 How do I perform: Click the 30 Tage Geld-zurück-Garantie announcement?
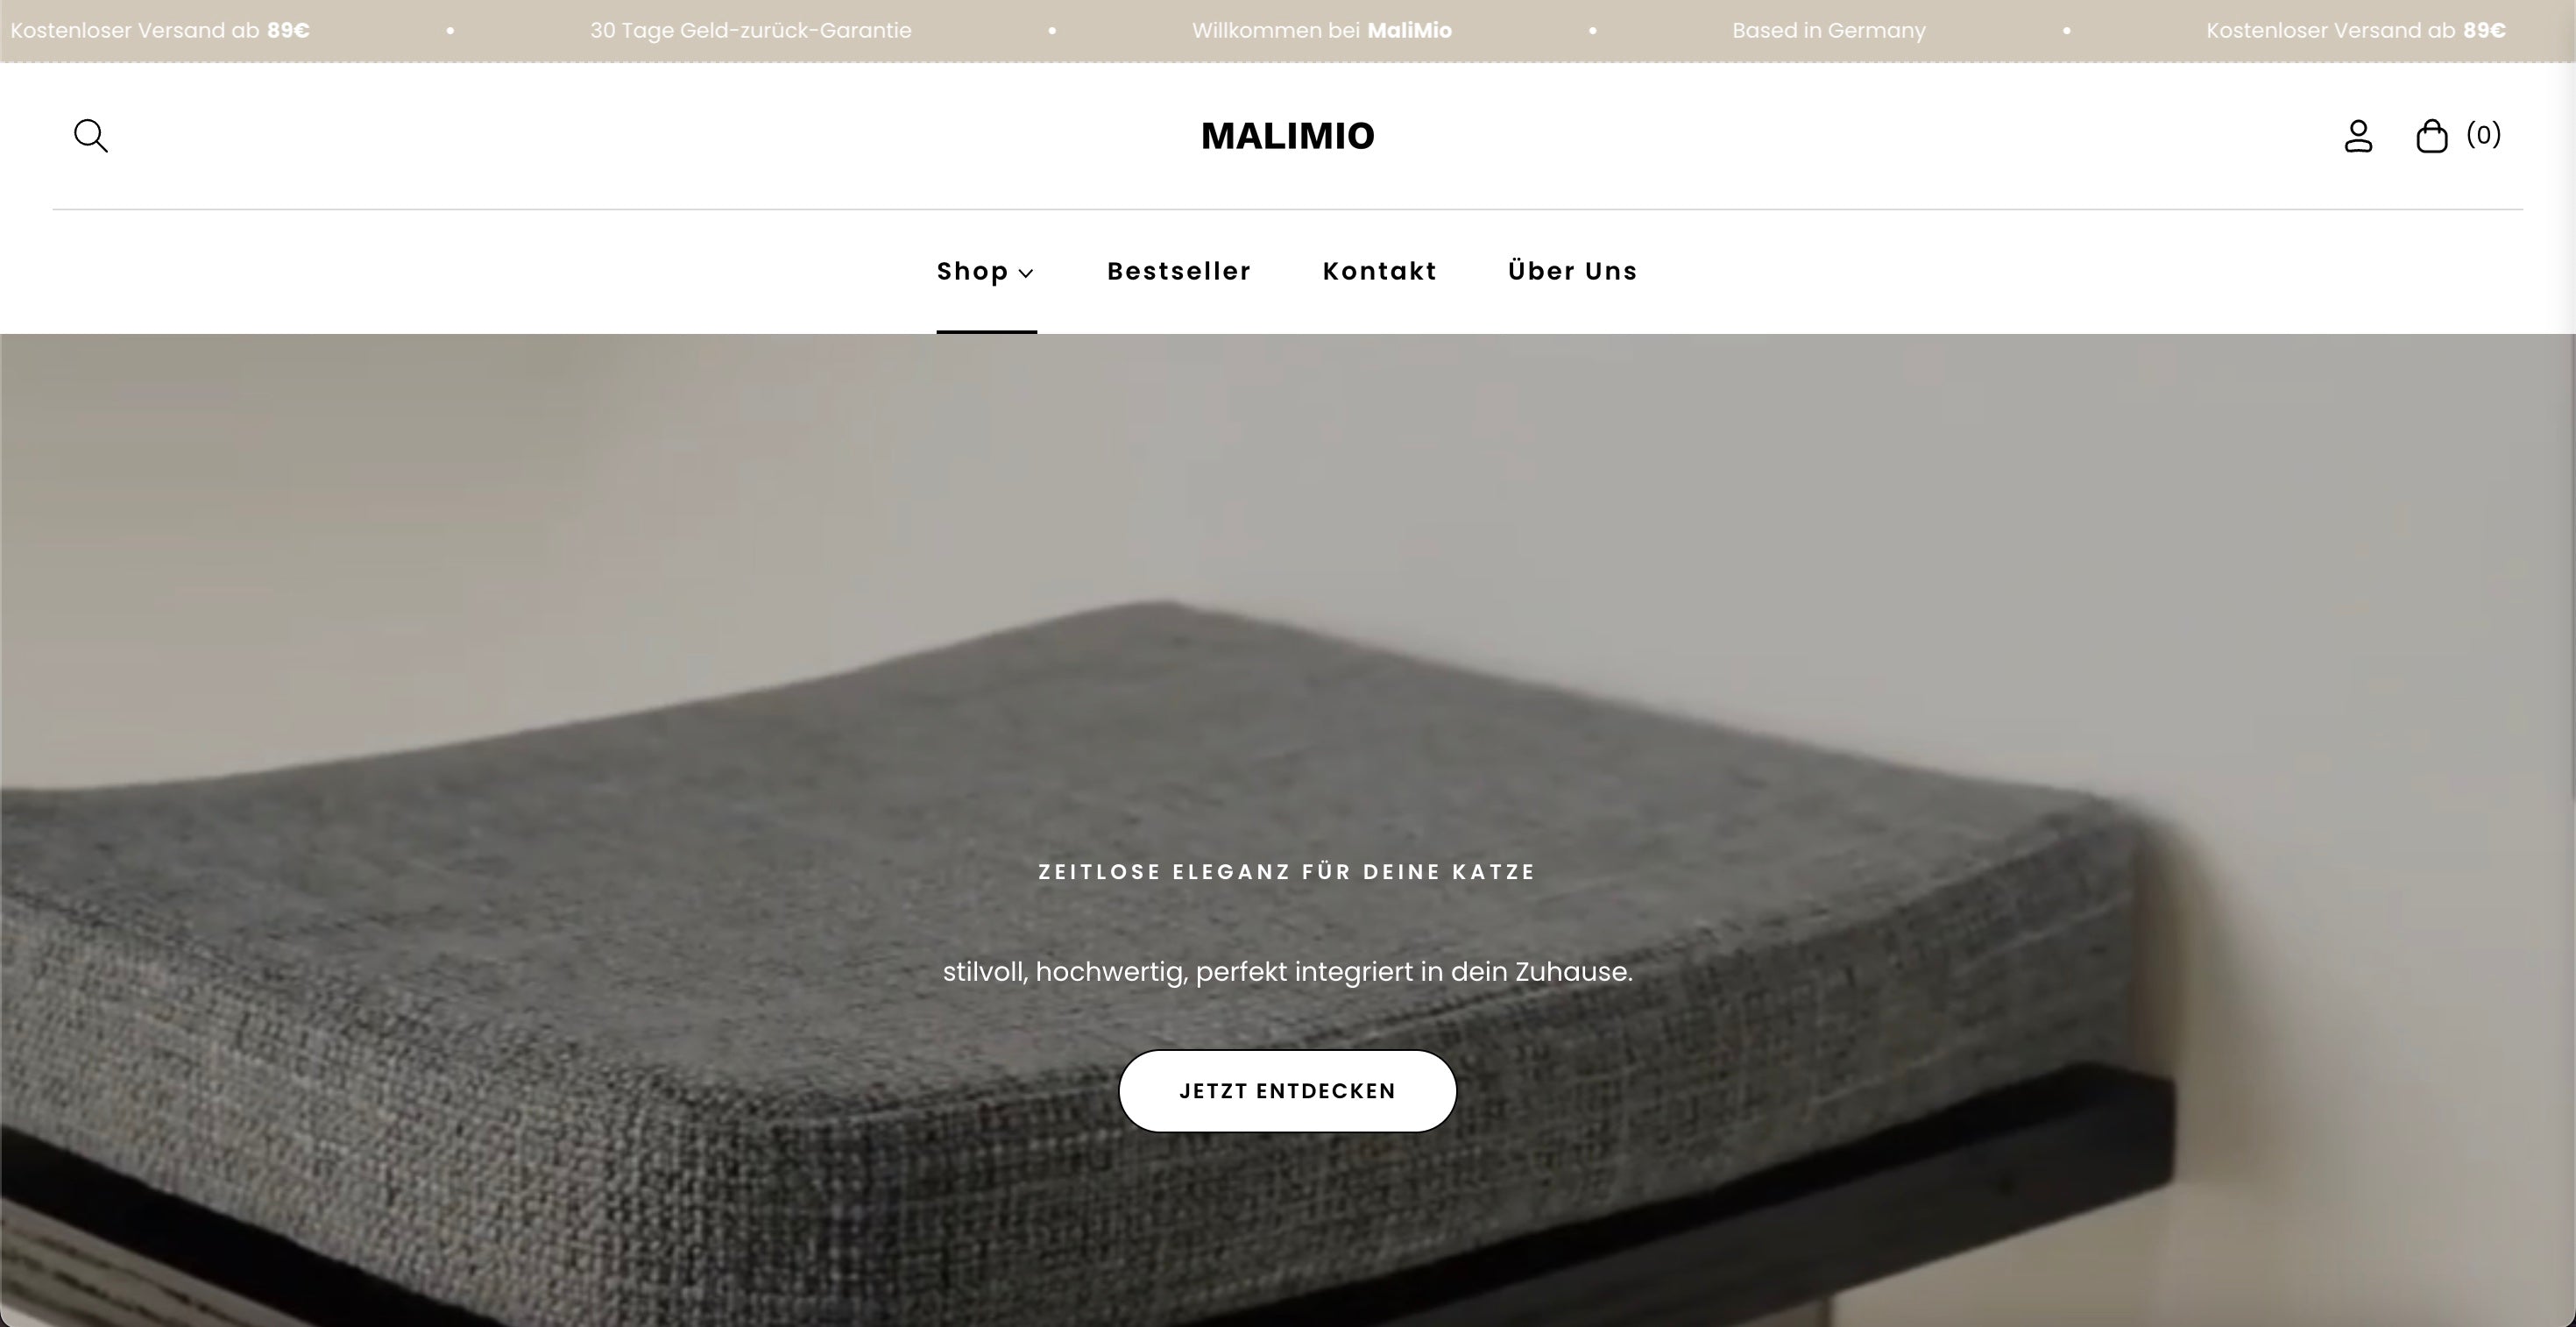[751, 30]
